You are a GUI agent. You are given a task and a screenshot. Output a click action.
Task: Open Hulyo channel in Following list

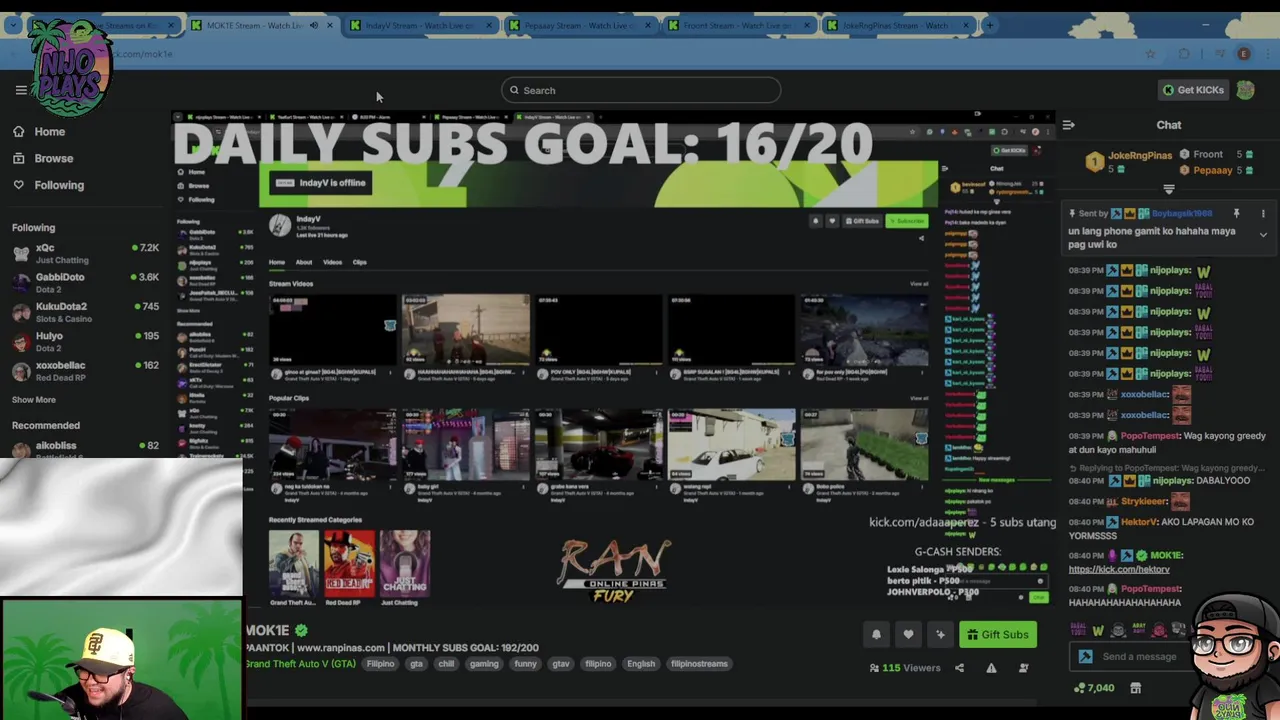pos(85,341)
